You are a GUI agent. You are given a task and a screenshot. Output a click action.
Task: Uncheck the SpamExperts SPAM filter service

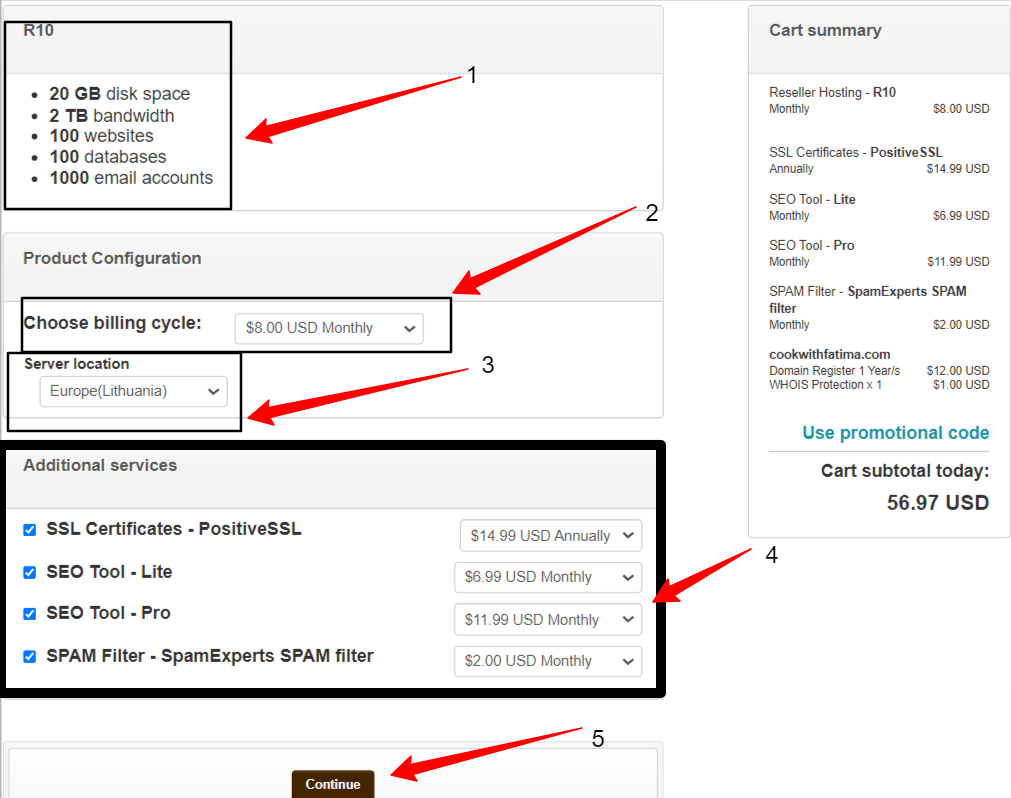point(29,656)
